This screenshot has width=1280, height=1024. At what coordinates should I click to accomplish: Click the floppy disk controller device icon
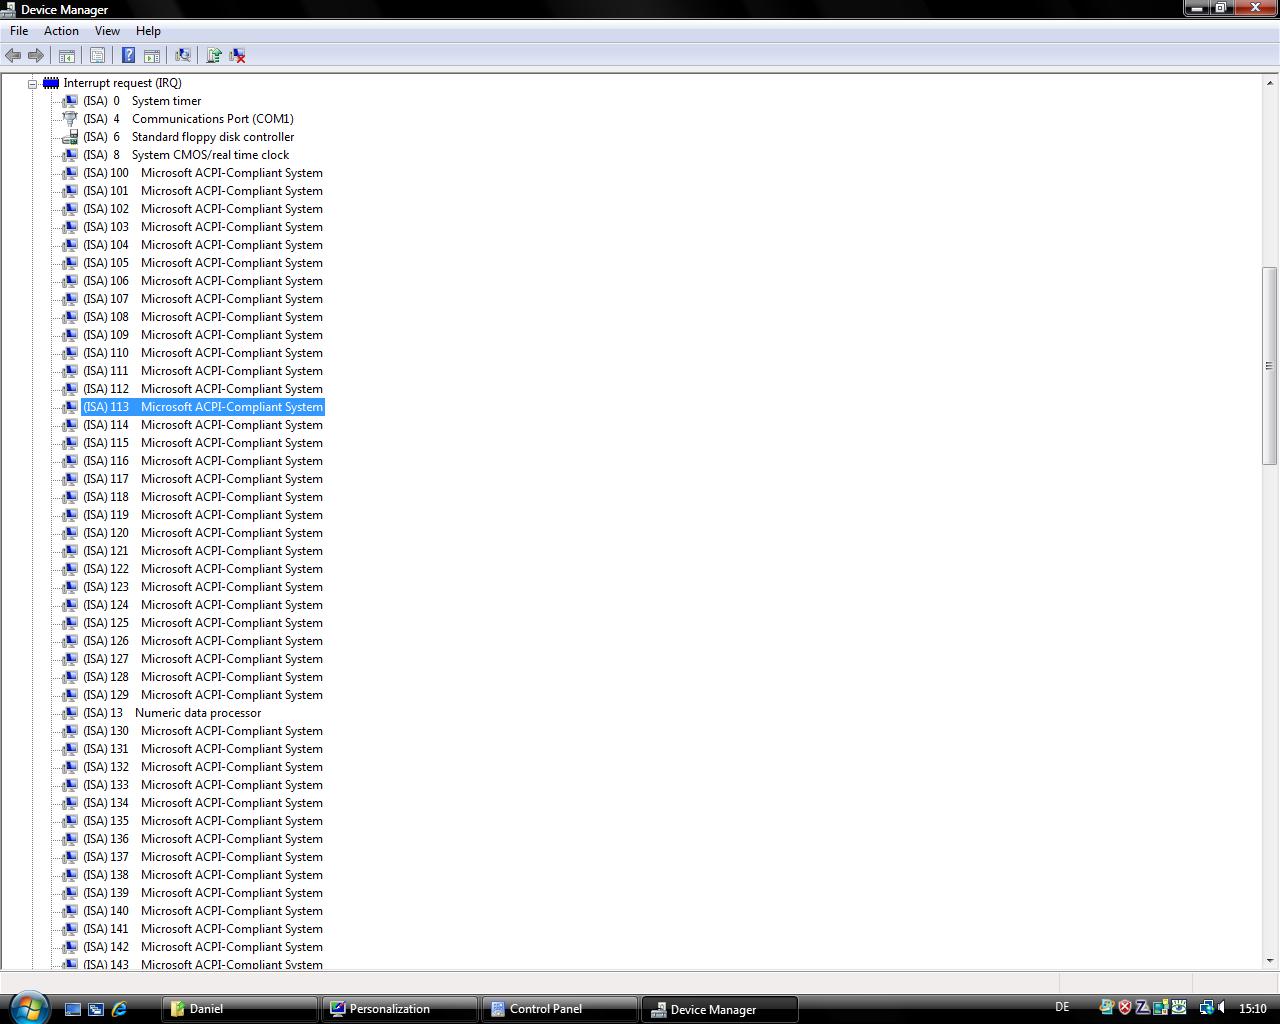pyautogui.click(x=70, y=137)
